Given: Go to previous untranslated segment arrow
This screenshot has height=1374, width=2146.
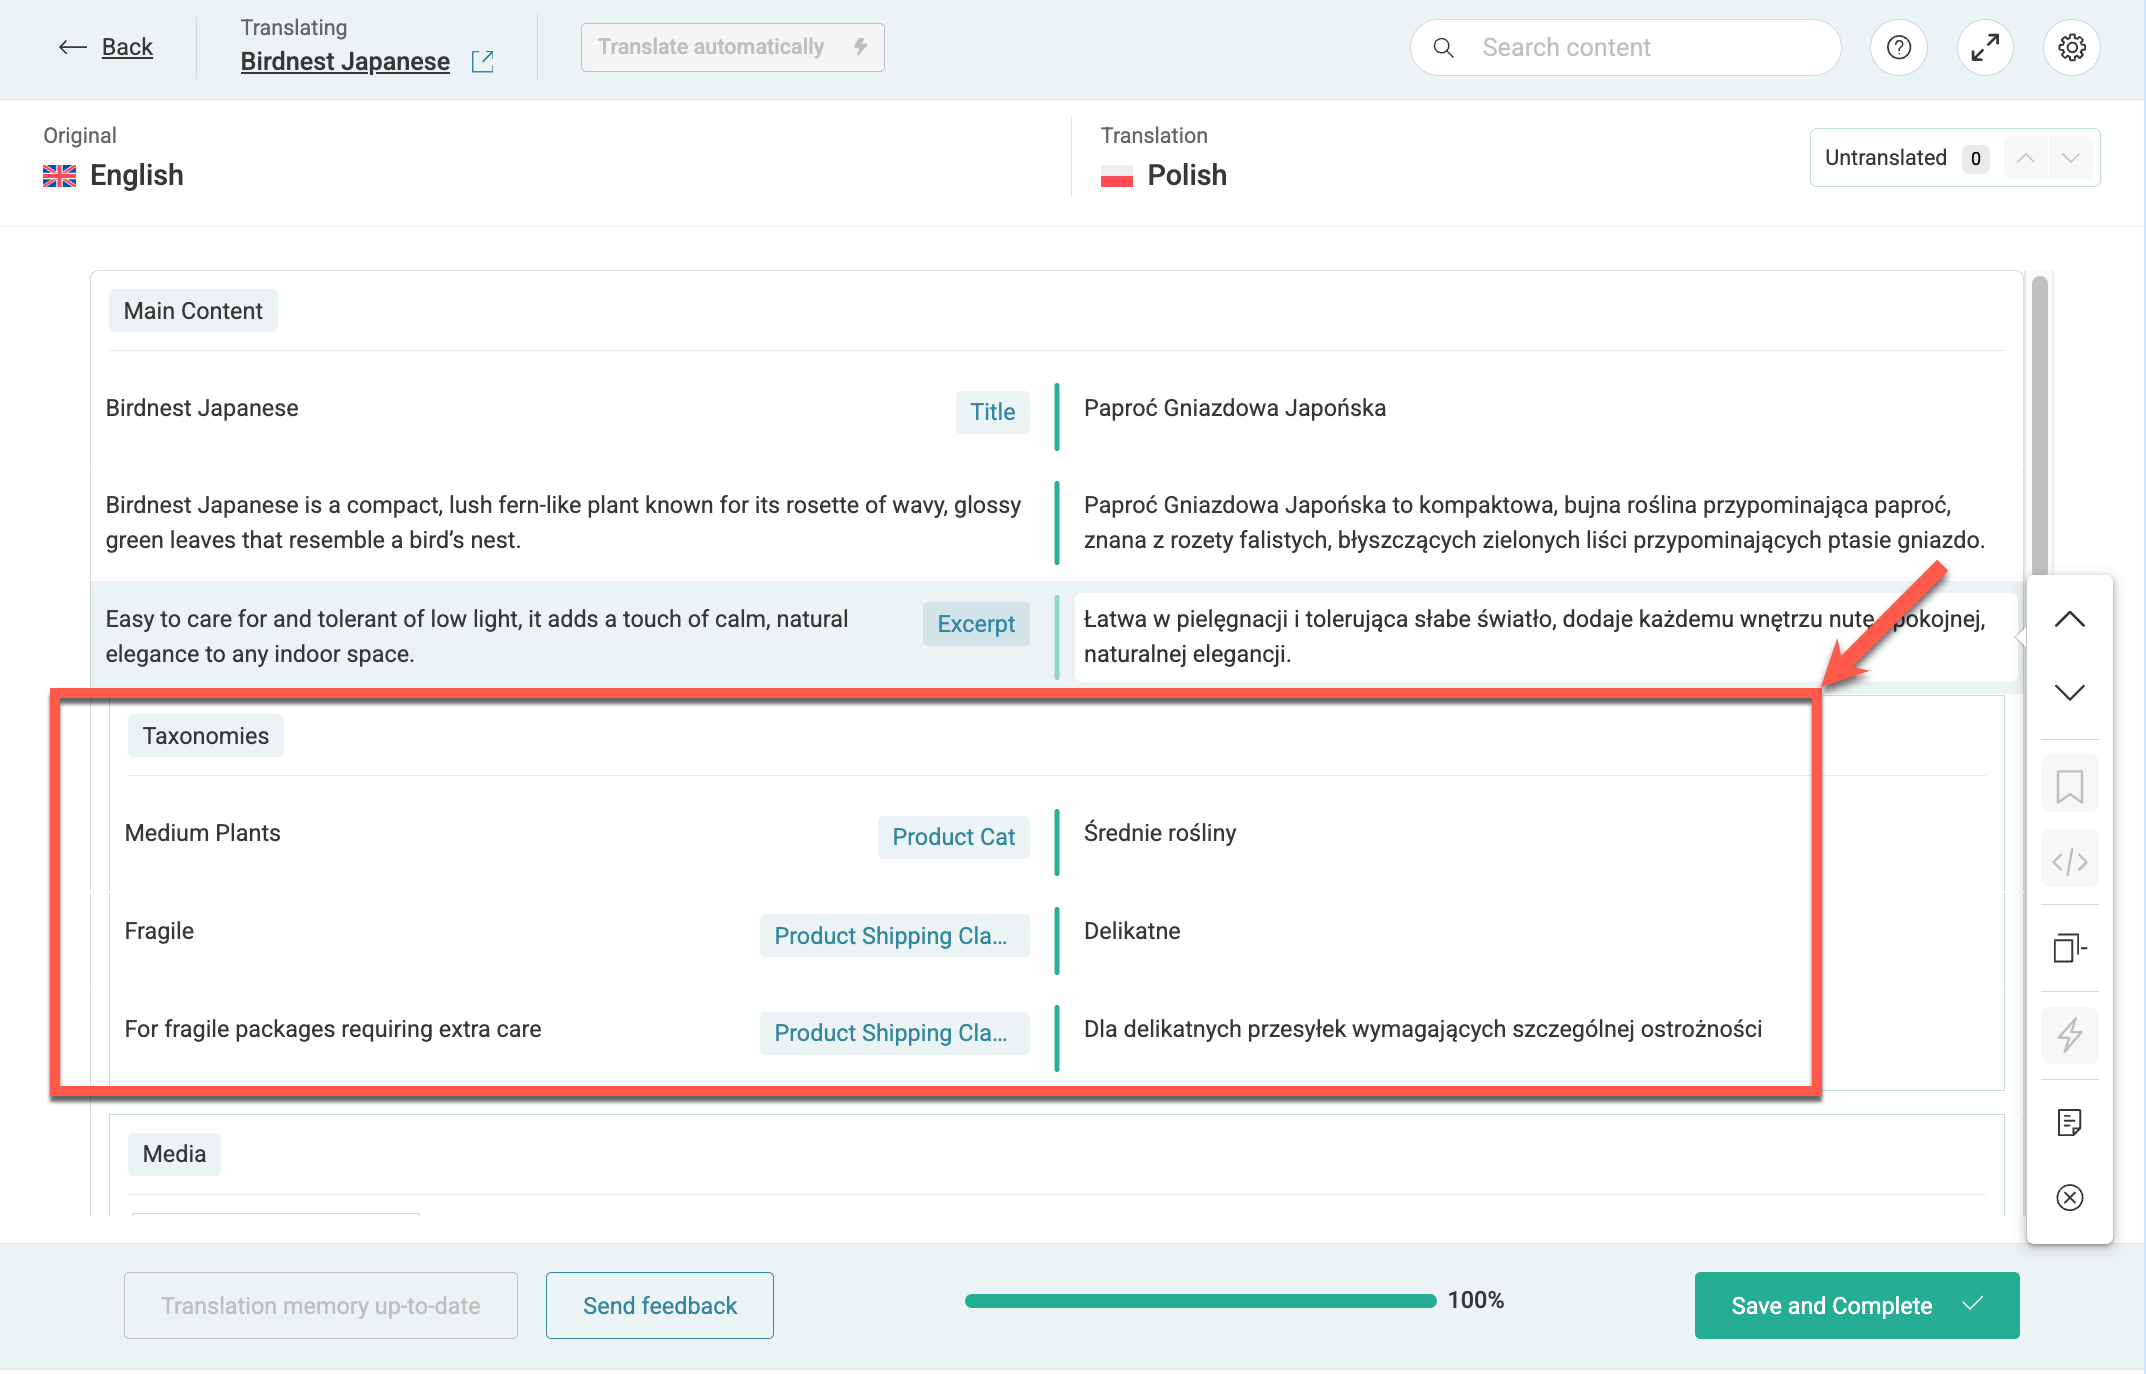Looking at the screenshot, I should point(2025,158).
